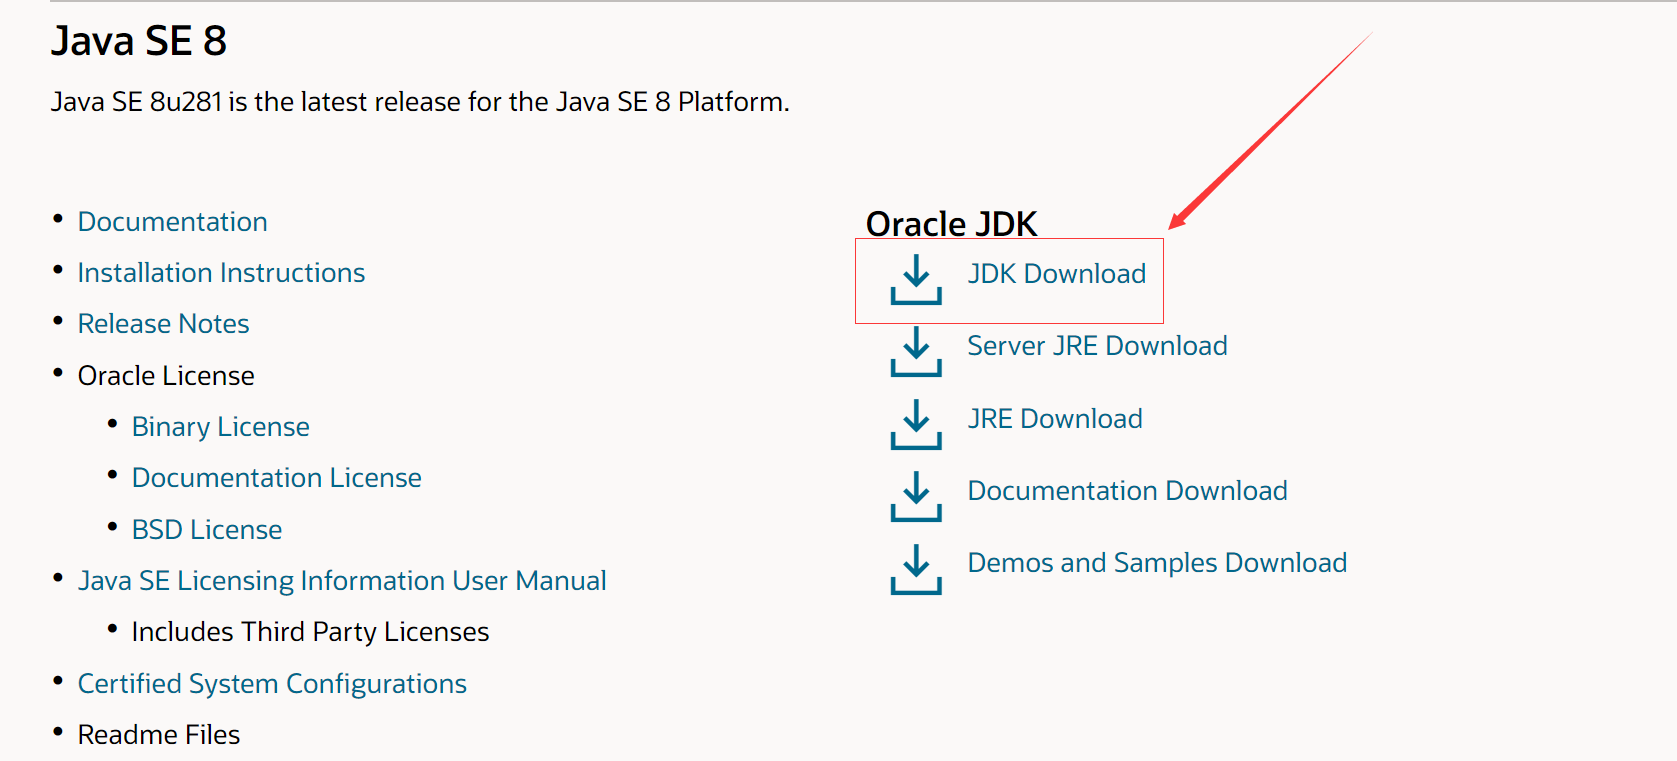
Task: Open the Installation Instructions link
Action: tap(221, 273)
